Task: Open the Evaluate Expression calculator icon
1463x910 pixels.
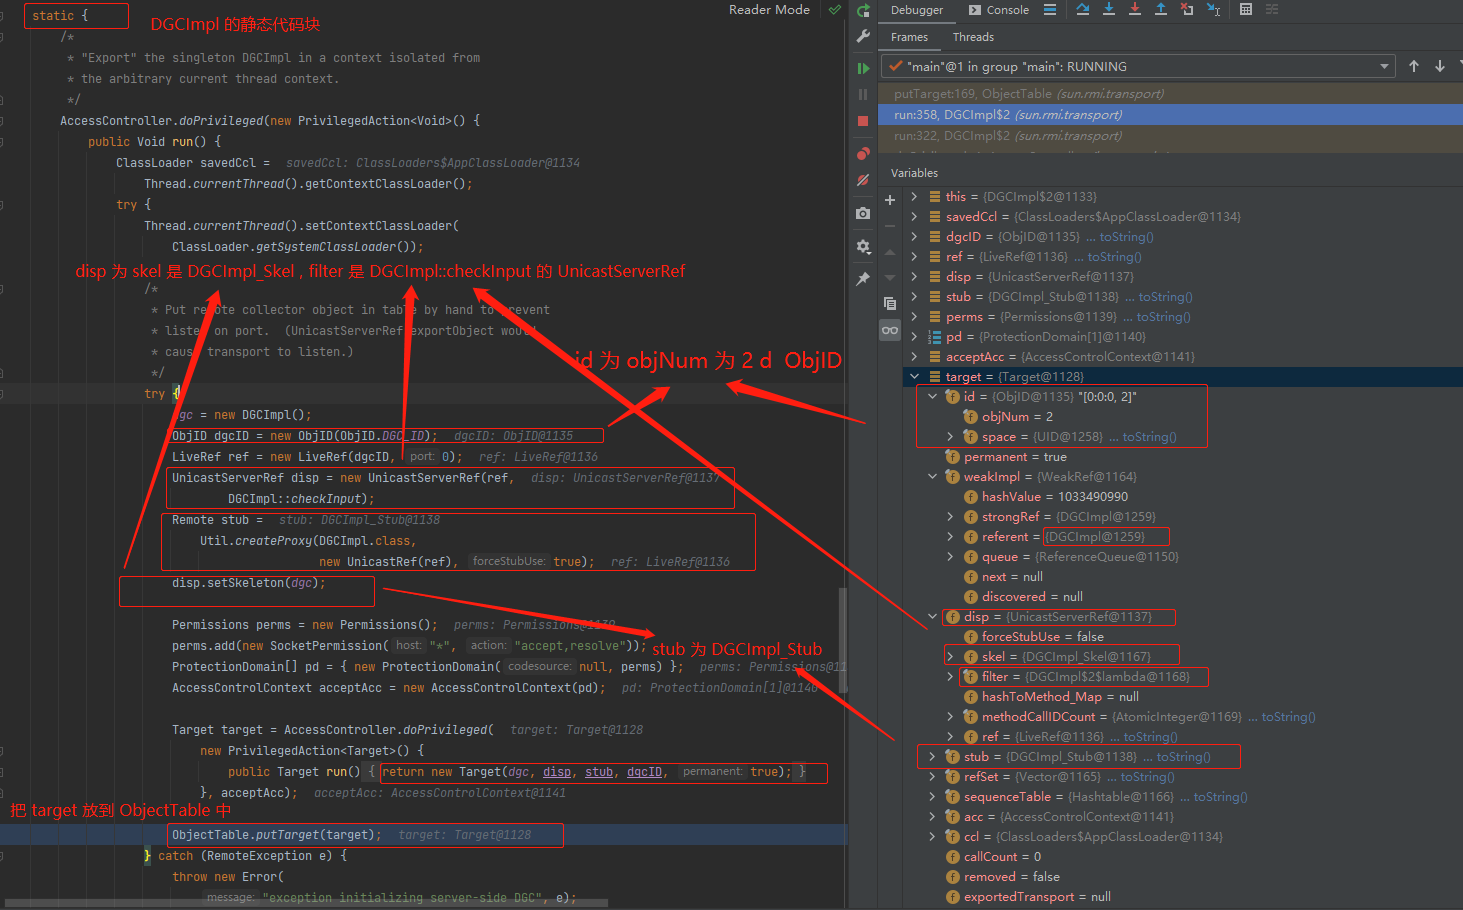Action: coord(1246,10)
